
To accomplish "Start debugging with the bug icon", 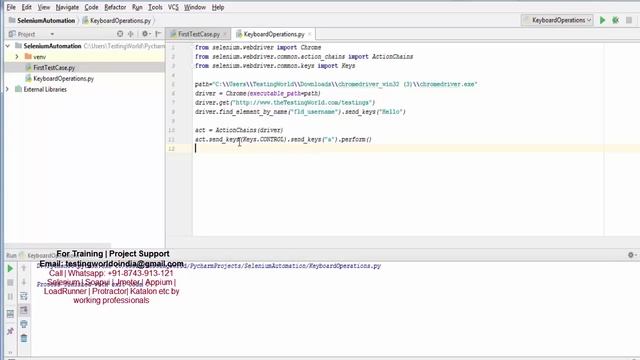I will click(x=616, y=20).
